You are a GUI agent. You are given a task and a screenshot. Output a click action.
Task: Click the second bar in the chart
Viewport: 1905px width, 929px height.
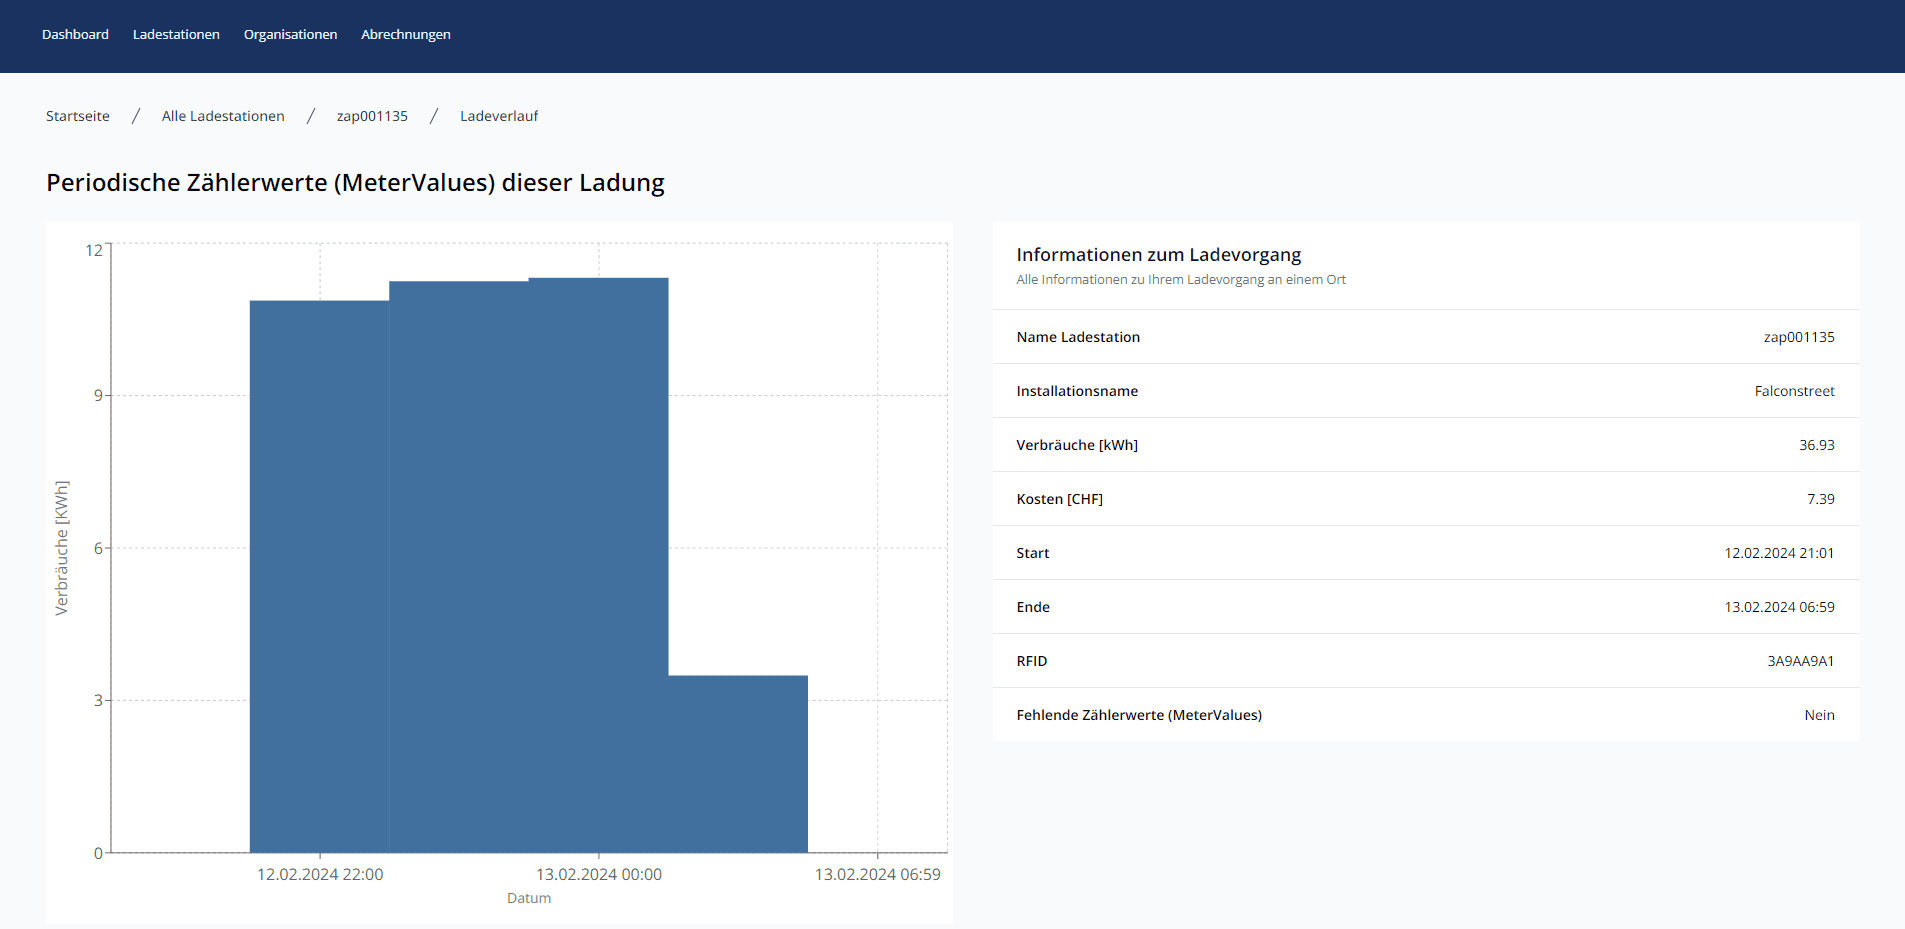pos(459,567)
